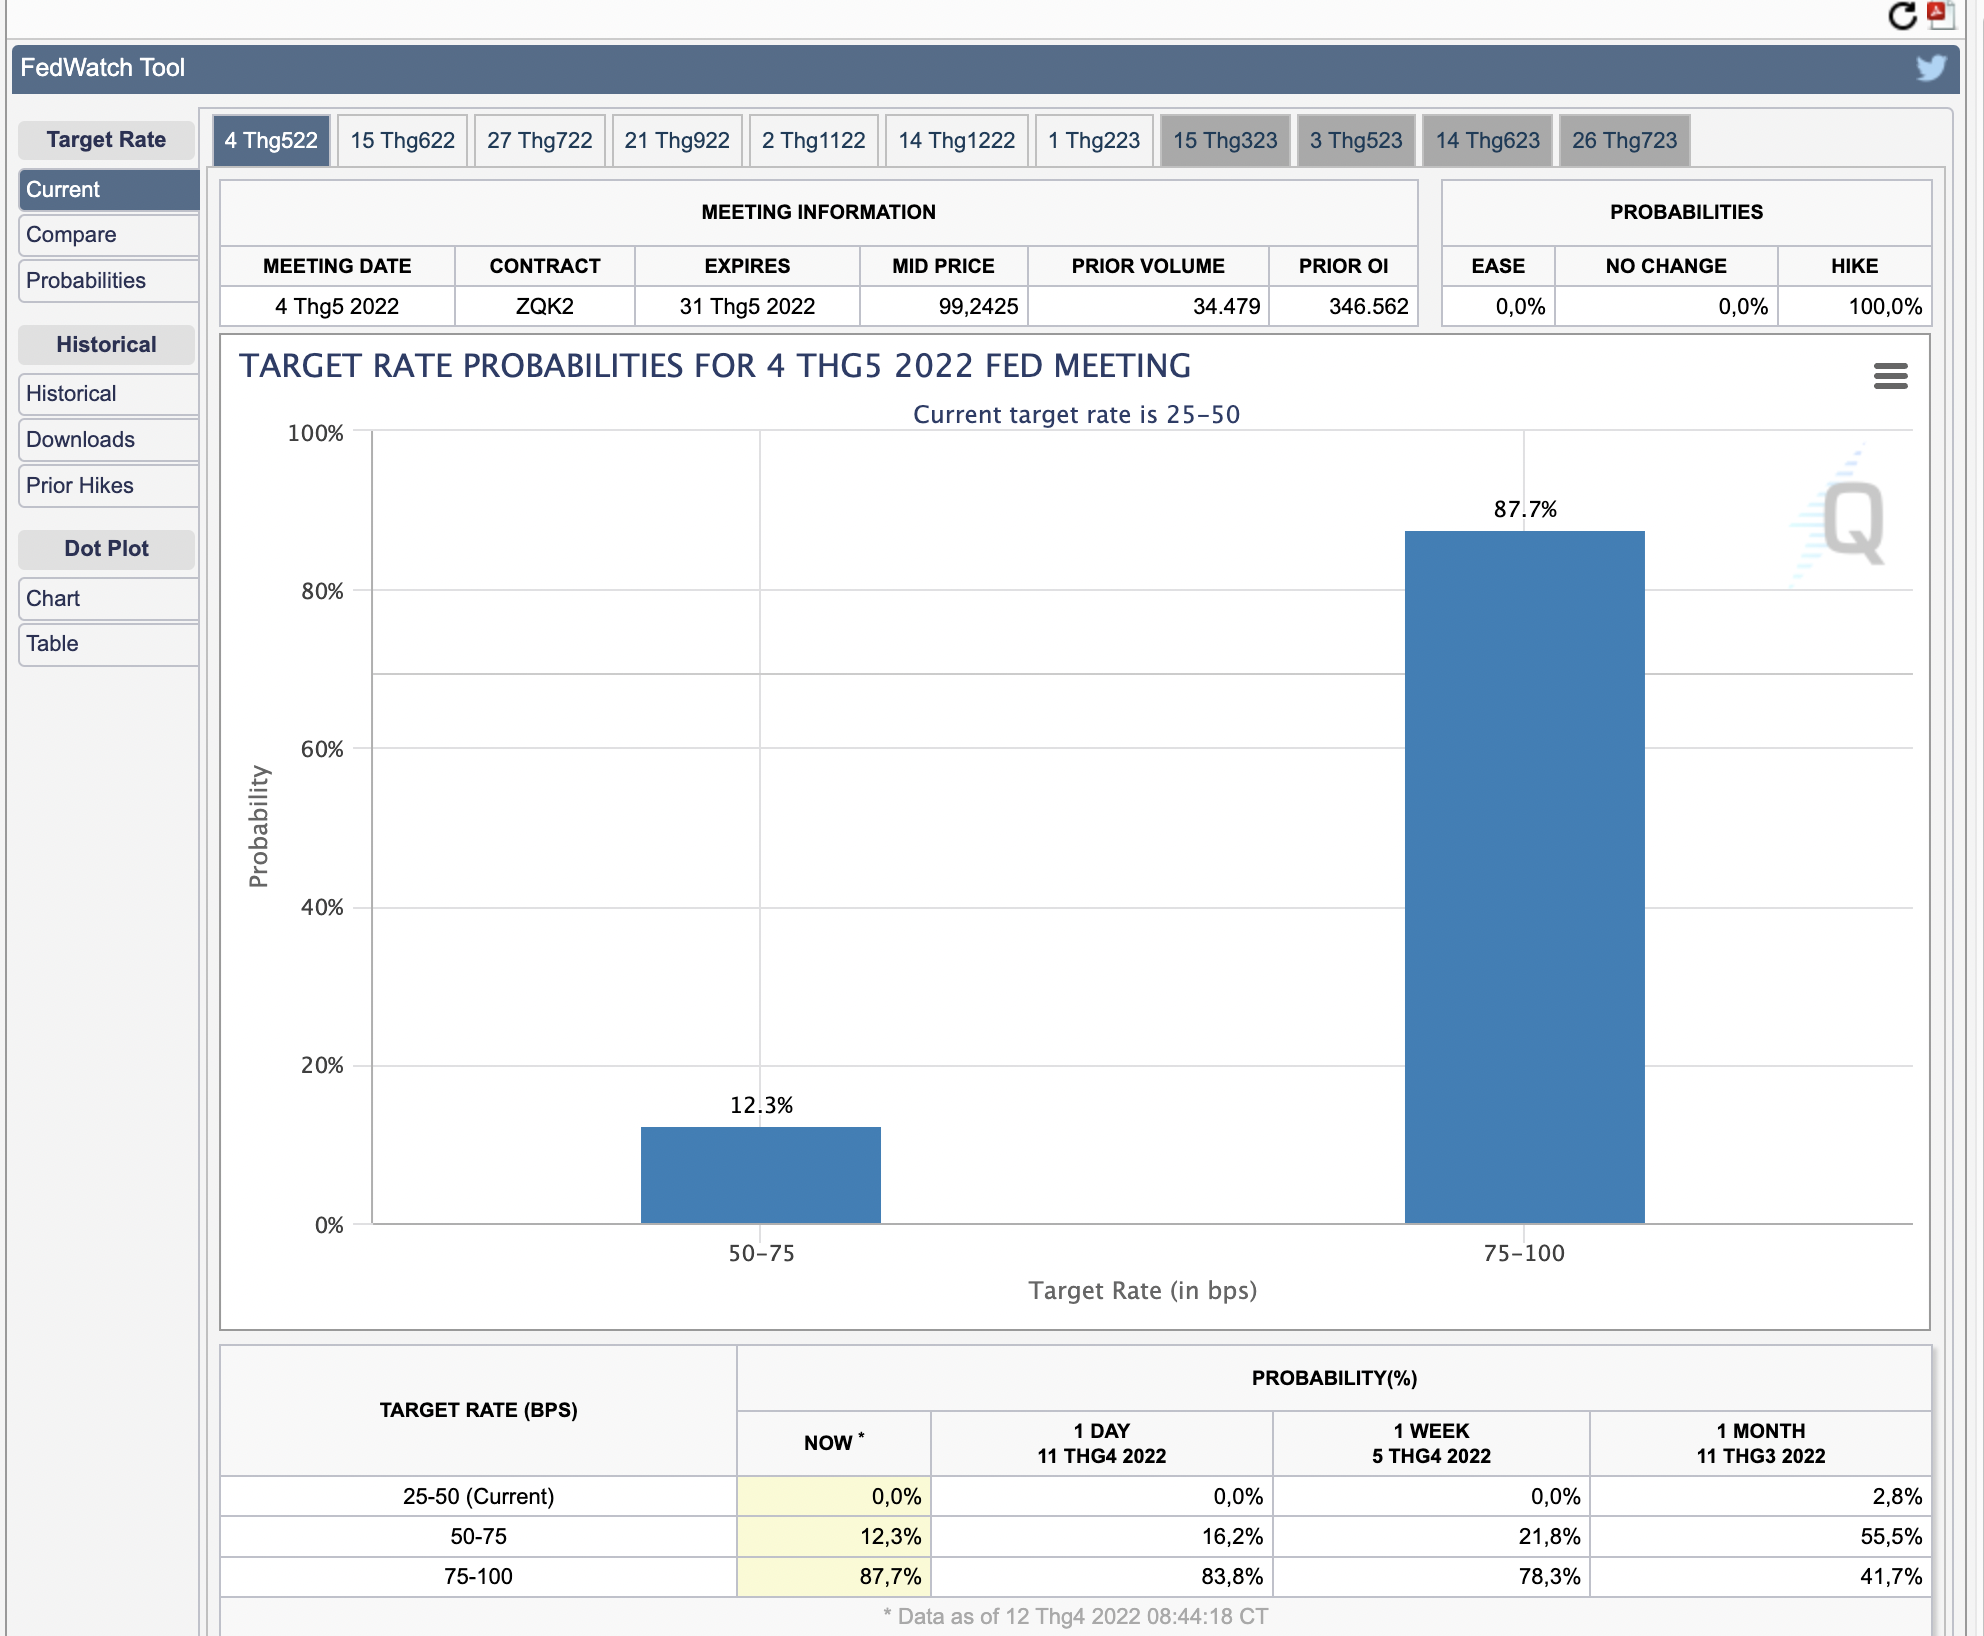Screen dimensions: 1984x1636
Task: Click the 1 DAY 11 THG4 2022 header
Action: click(1102, 1443)
